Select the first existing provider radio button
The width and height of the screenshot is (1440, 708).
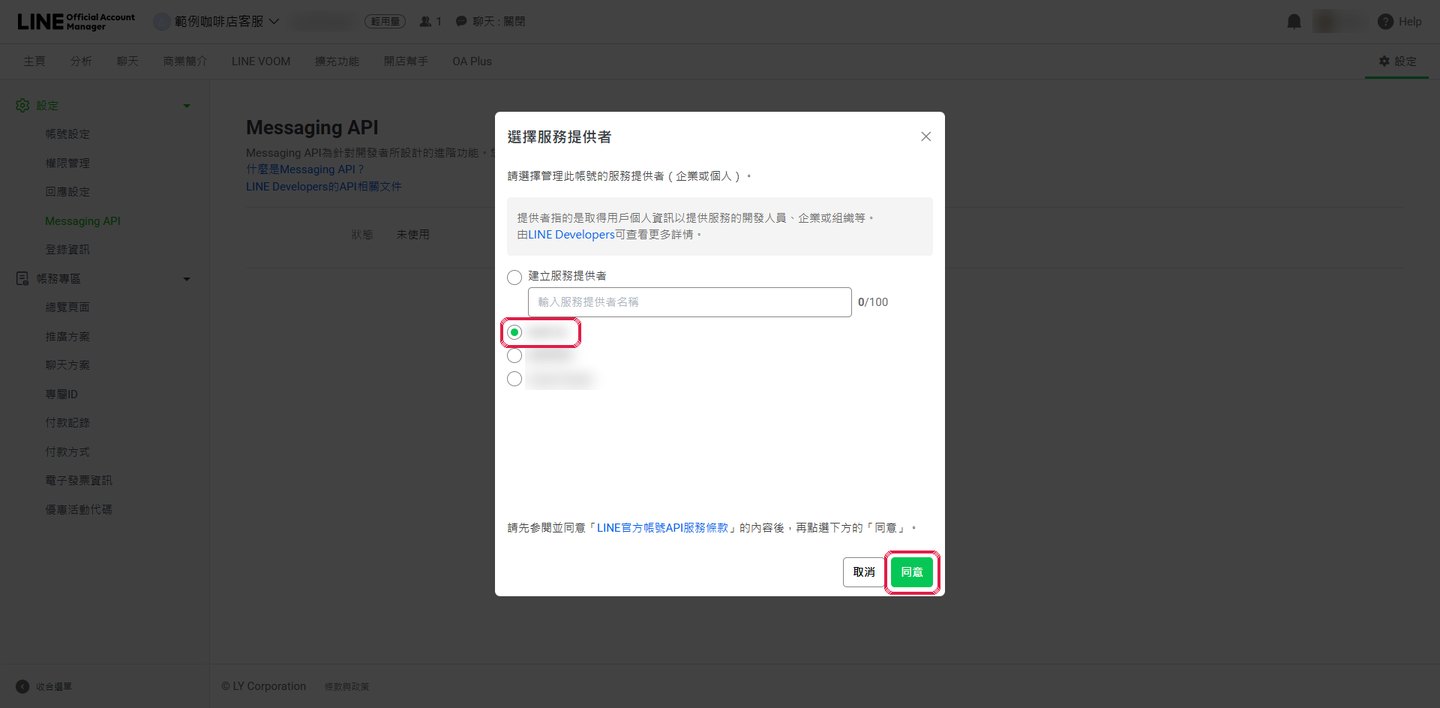click(x=514, y=332)
